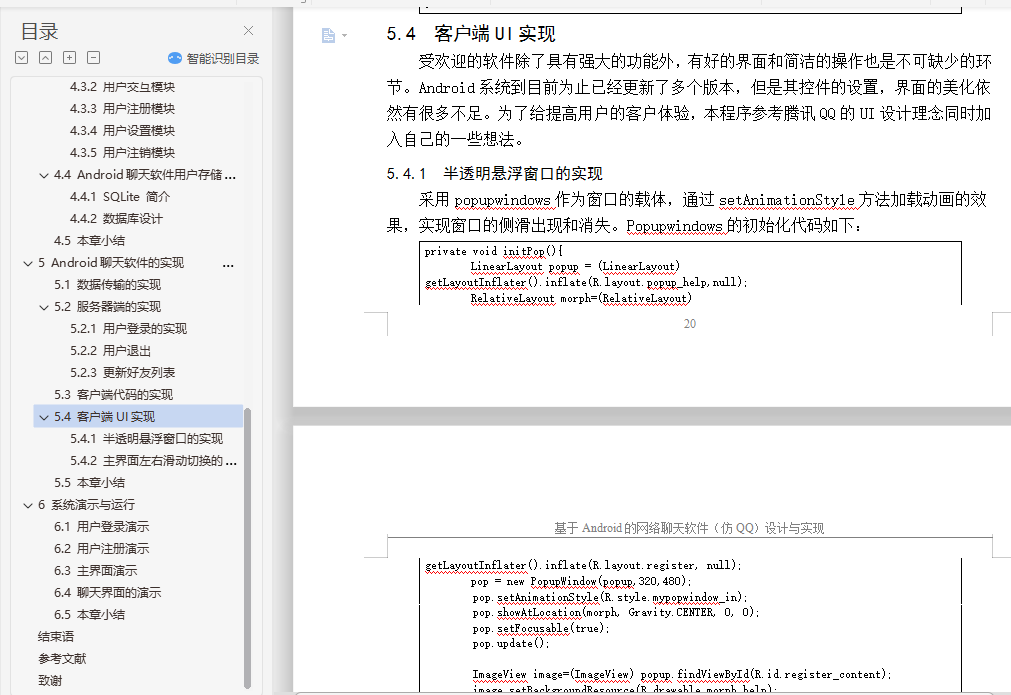1011x695 pixels.
Task: Open 5.4.1 半透明悬浮窗口的实现 entry
Action: click(146, 438)
